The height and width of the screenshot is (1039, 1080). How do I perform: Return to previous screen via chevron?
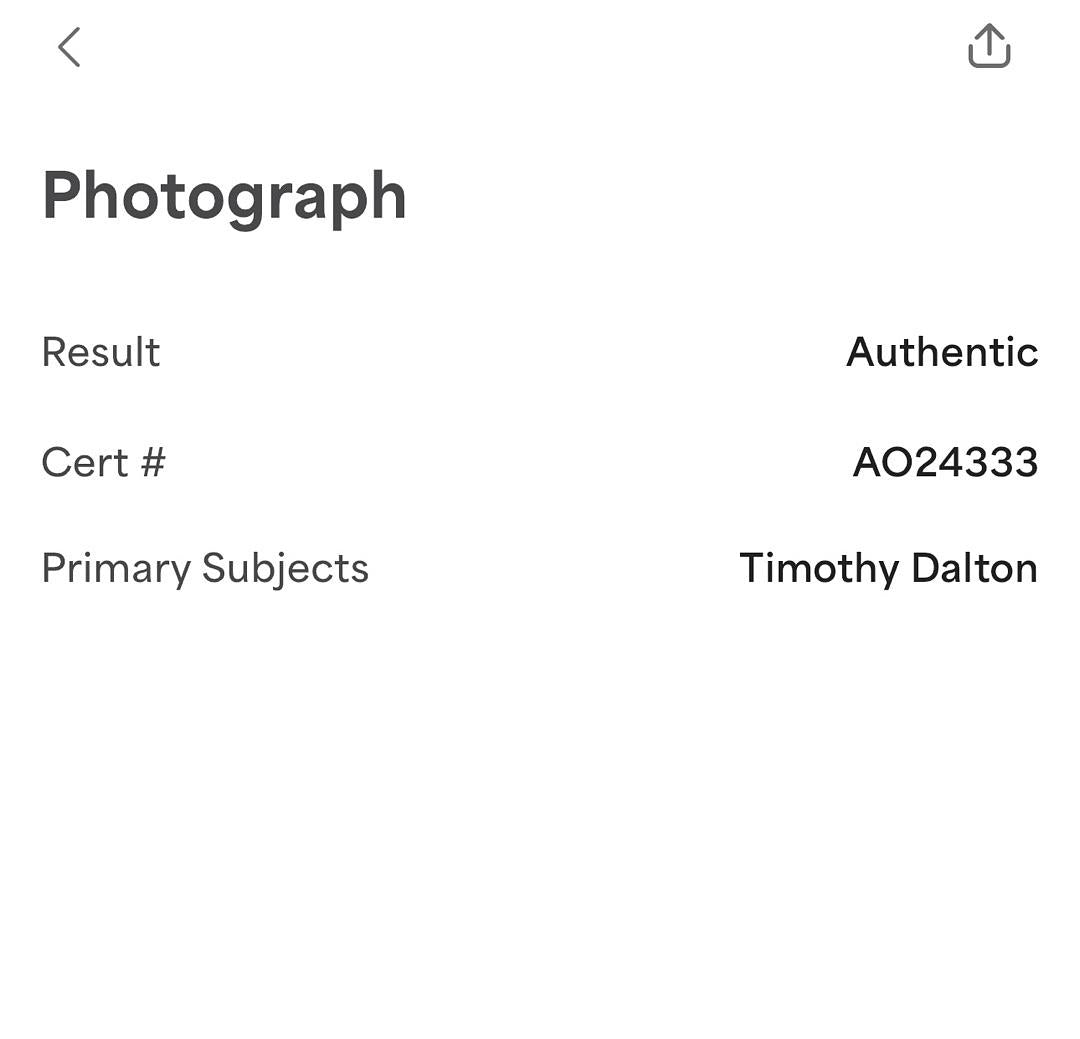[x=68, y=47]
